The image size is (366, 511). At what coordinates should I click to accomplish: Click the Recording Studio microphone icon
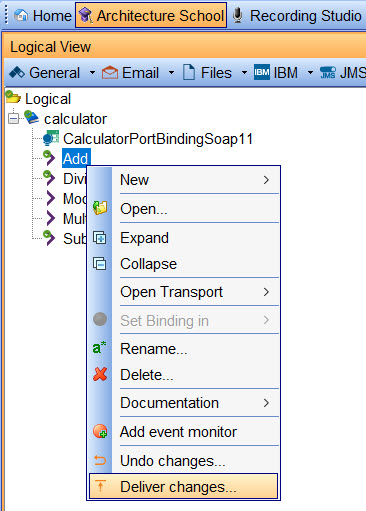tap(237, 15)
